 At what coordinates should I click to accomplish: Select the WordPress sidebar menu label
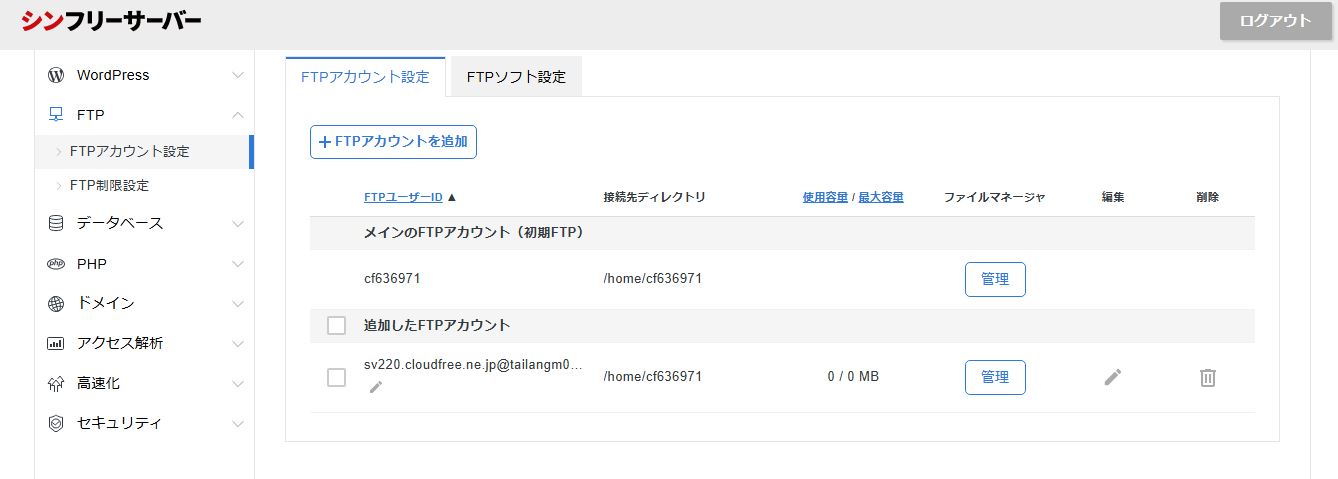(113, 75)
